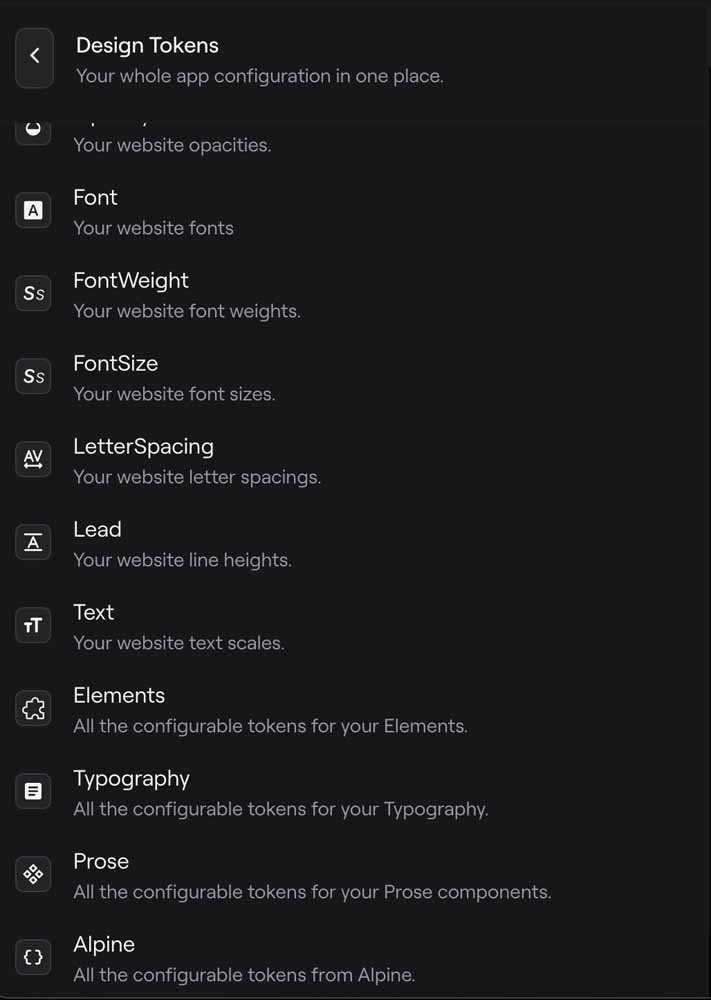Image resolution: width=711 pixels, height=1000 pixels.
Task: Click the Prose diamond grid icon
Action: click(x=34, y=875)
